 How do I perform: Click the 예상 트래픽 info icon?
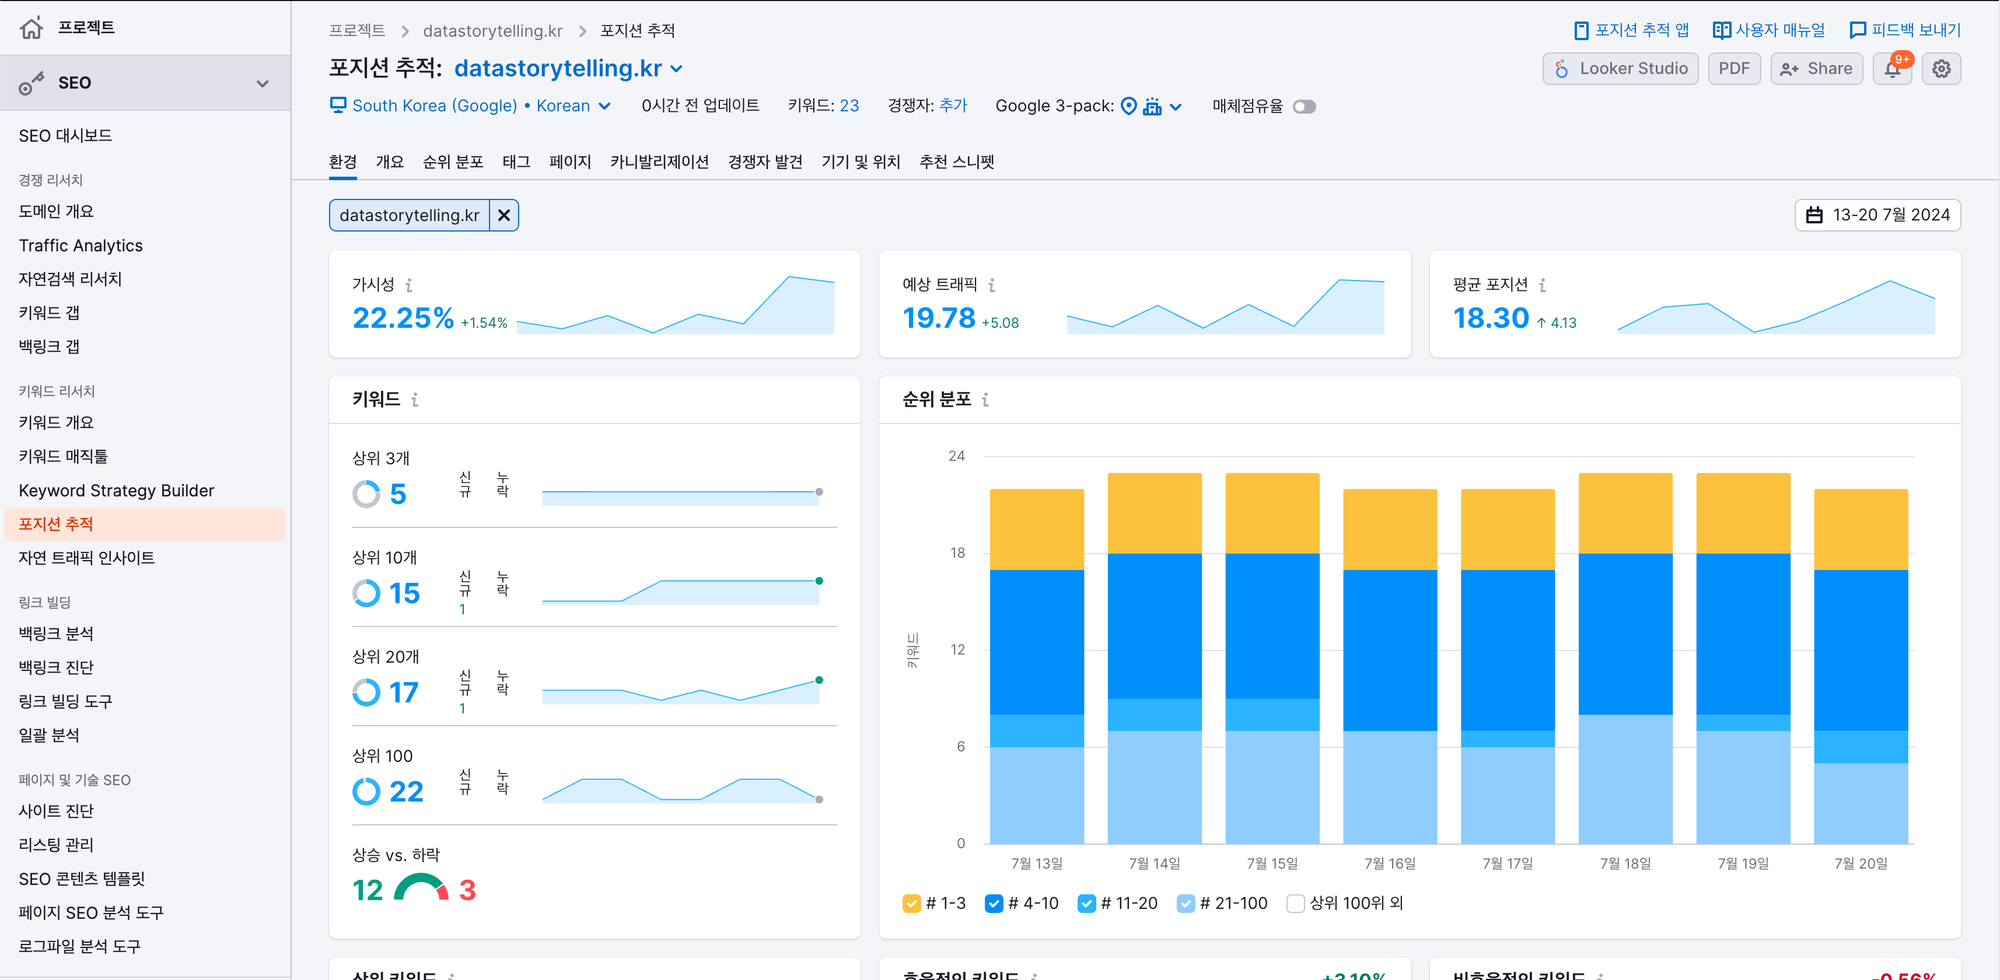[x=992, y=285]
